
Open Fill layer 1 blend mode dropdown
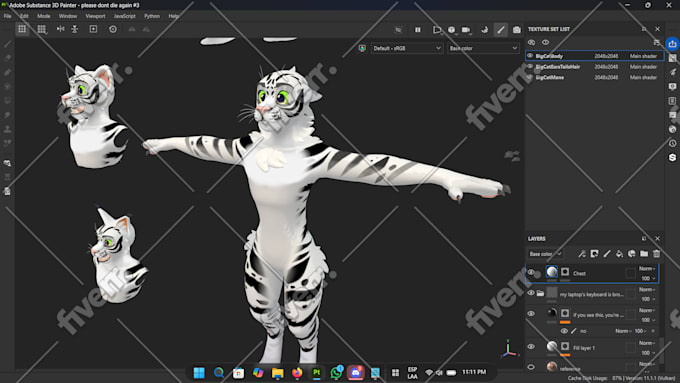(647, 343)
